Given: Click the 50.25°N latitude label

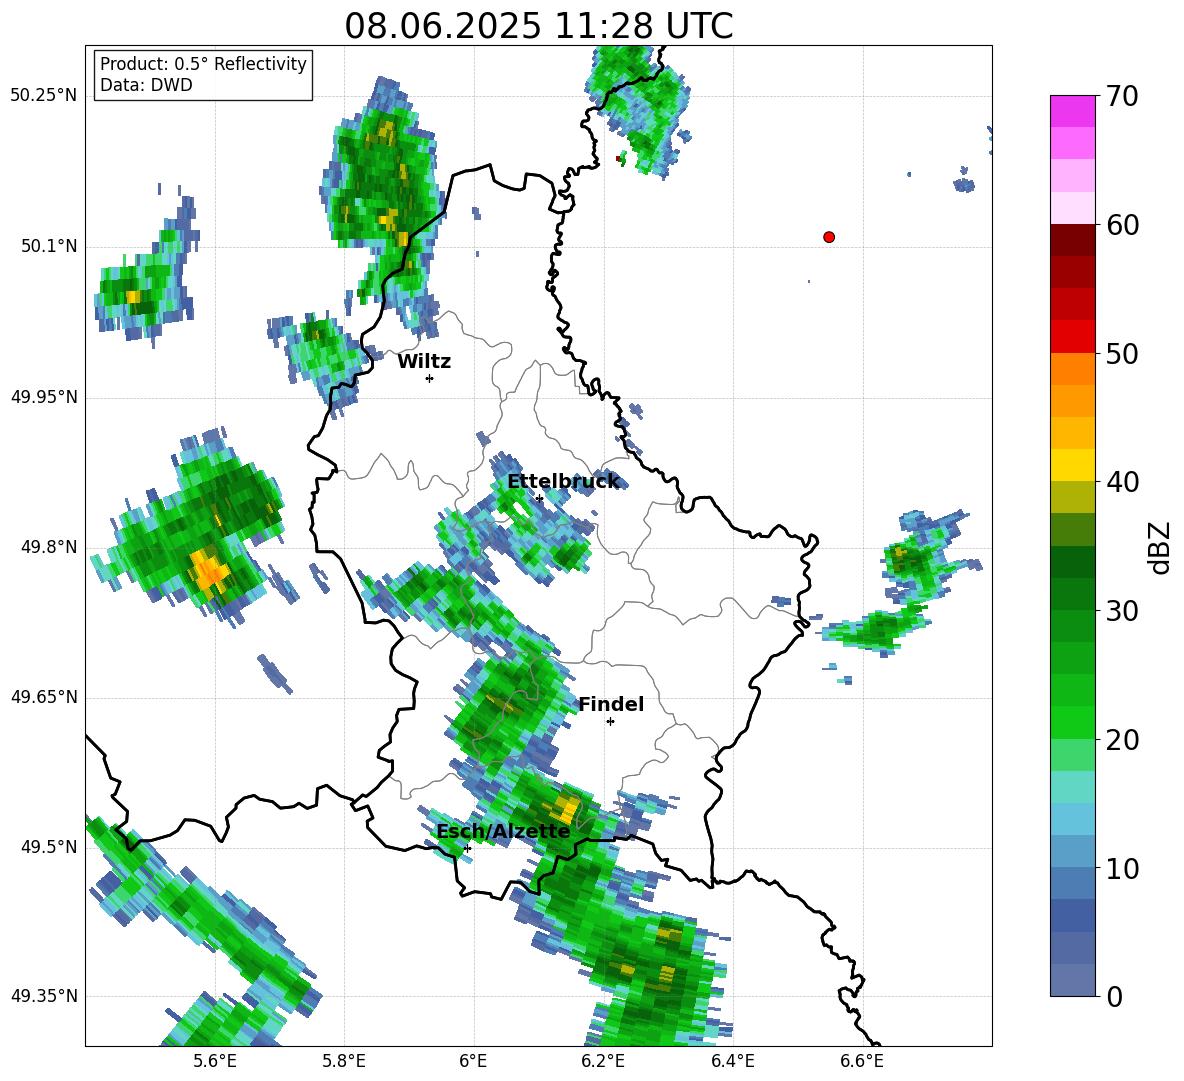Looking at the screenshot, I should 44,96.
